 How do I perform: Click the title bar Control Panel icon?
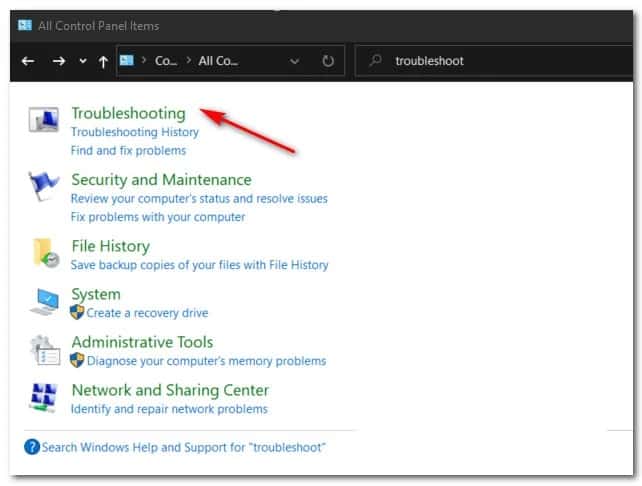25,25
